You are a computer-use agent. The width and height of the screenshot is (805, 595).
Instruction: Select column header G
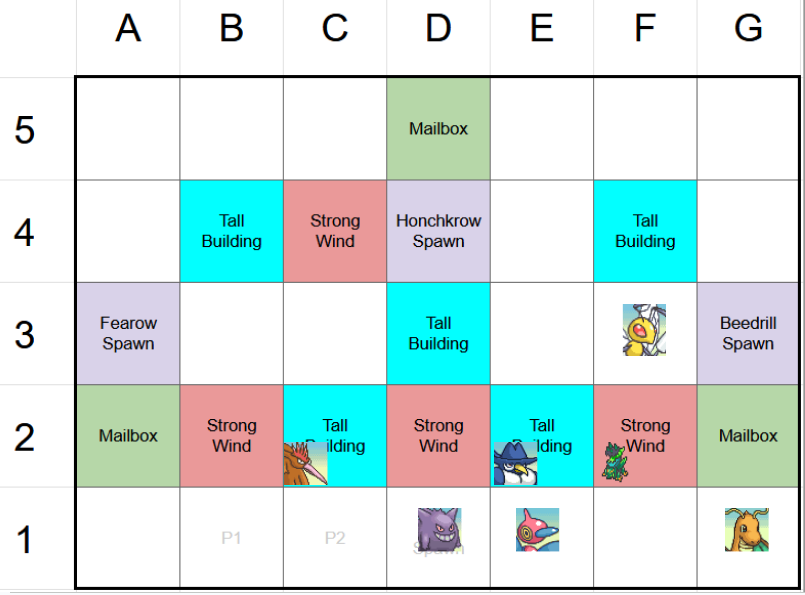748,29
